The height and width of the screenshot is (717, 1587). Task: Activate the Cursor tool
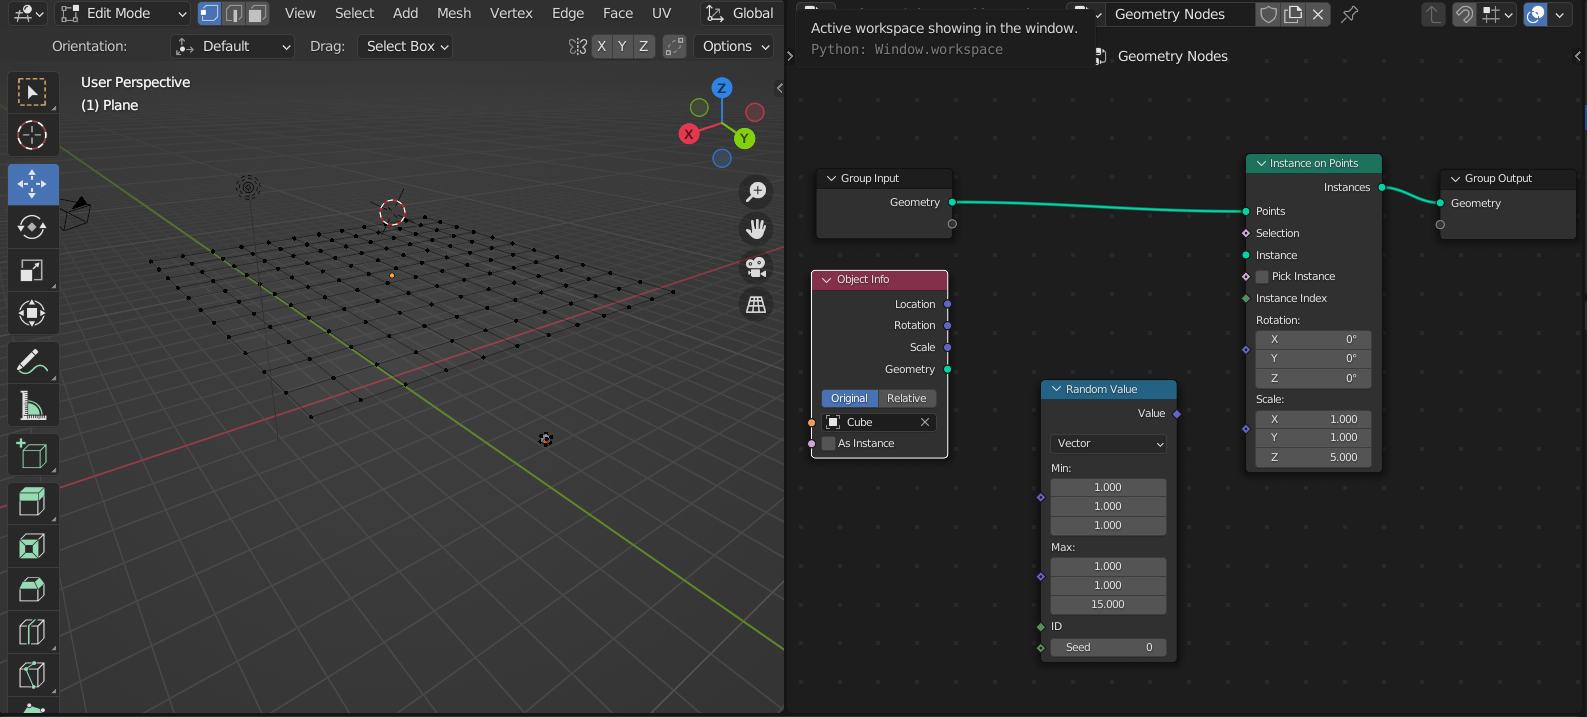[32, 135]
